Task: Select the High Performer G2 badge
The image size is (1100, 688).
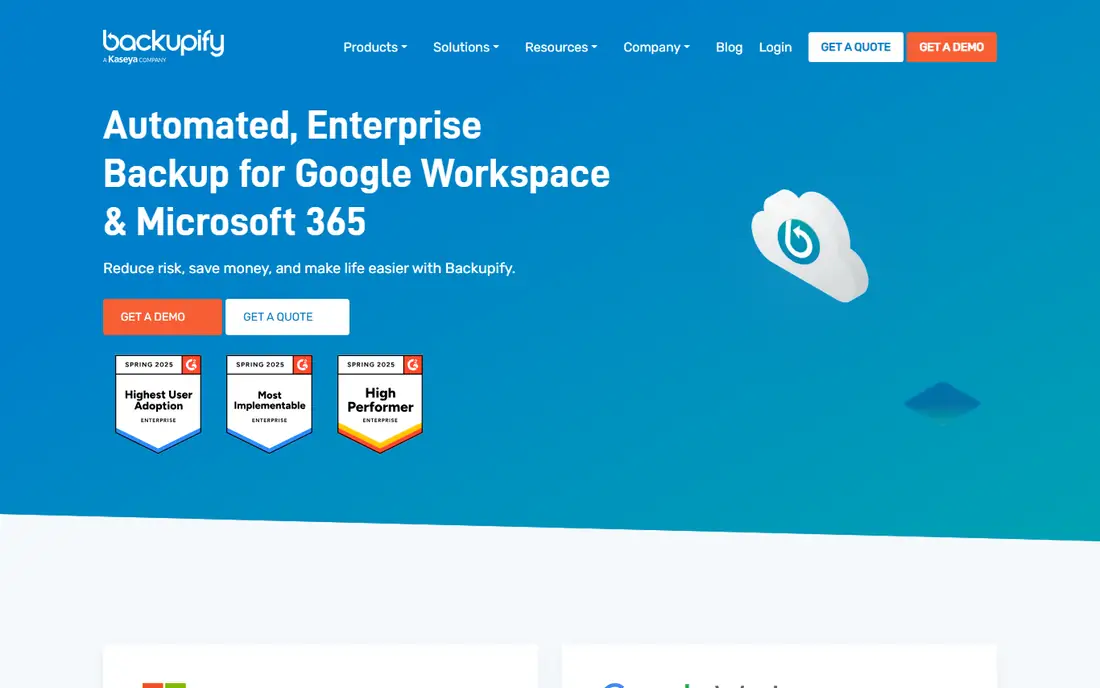Action: pyautogui.click(x=380, y=403)
